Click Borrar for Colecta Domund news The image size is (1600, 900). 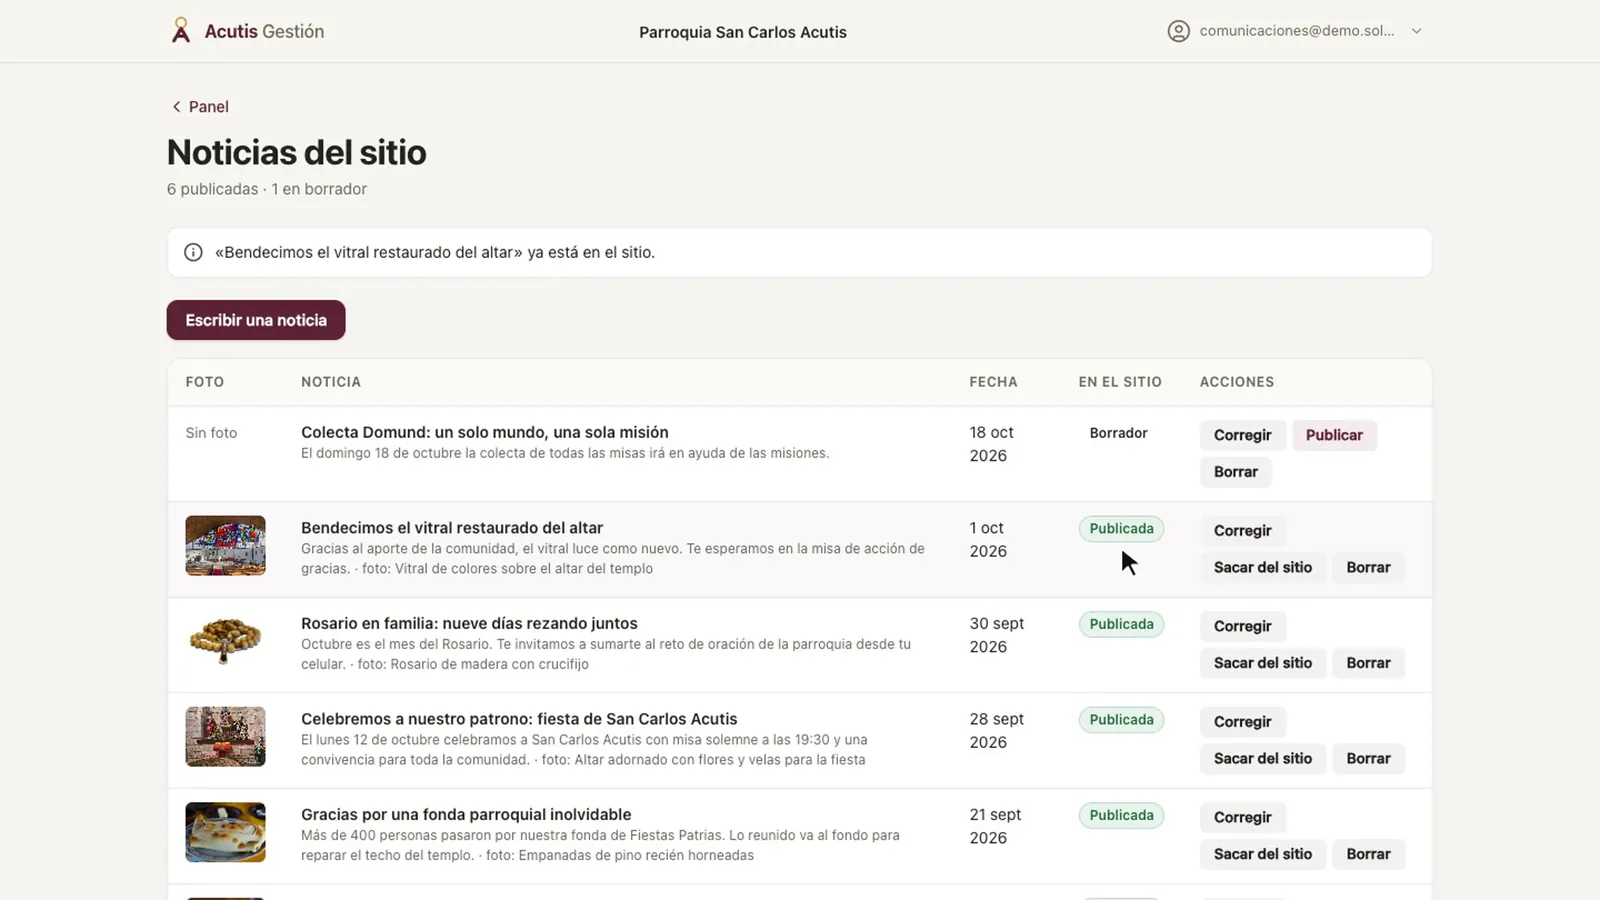coord(1235,472)
